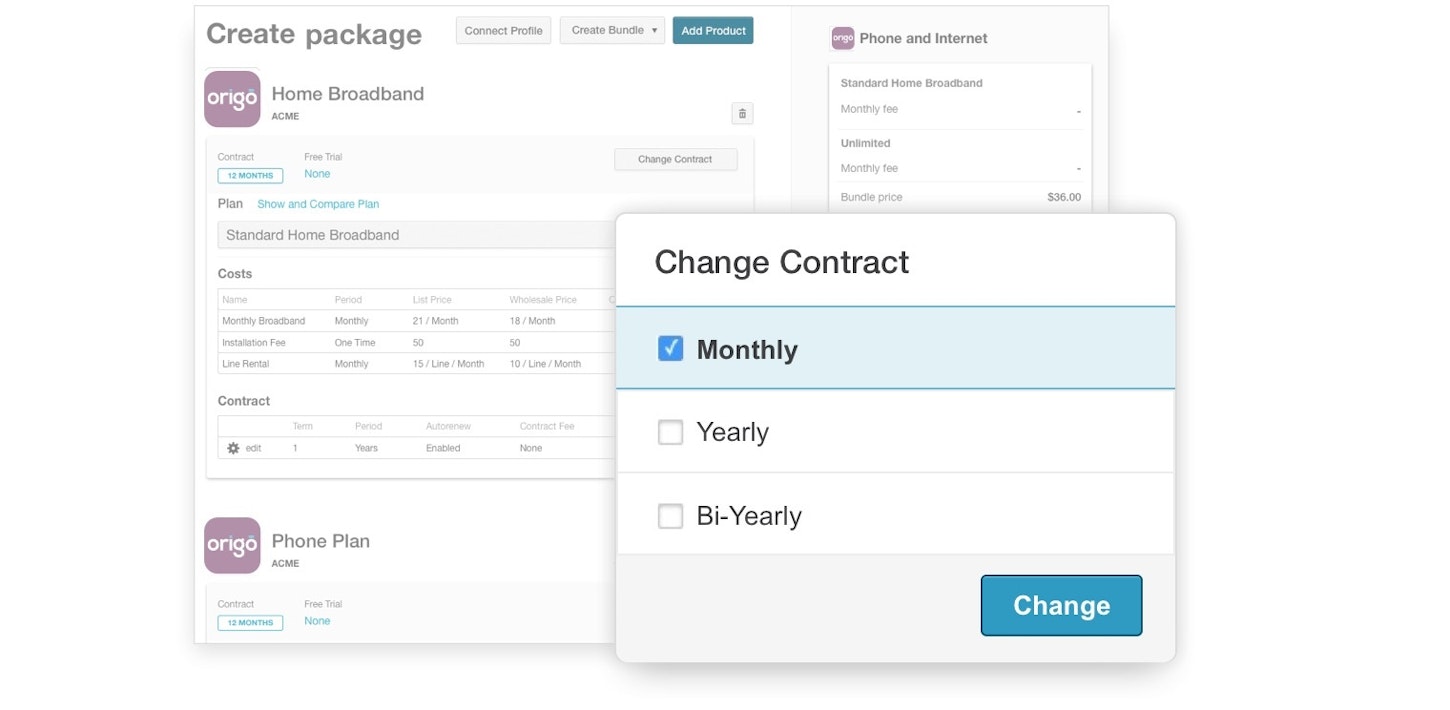Click the Connect Profile button
Image resolution: width=1450 pixels, height=710 pixels.
click(x=503, y=31)
